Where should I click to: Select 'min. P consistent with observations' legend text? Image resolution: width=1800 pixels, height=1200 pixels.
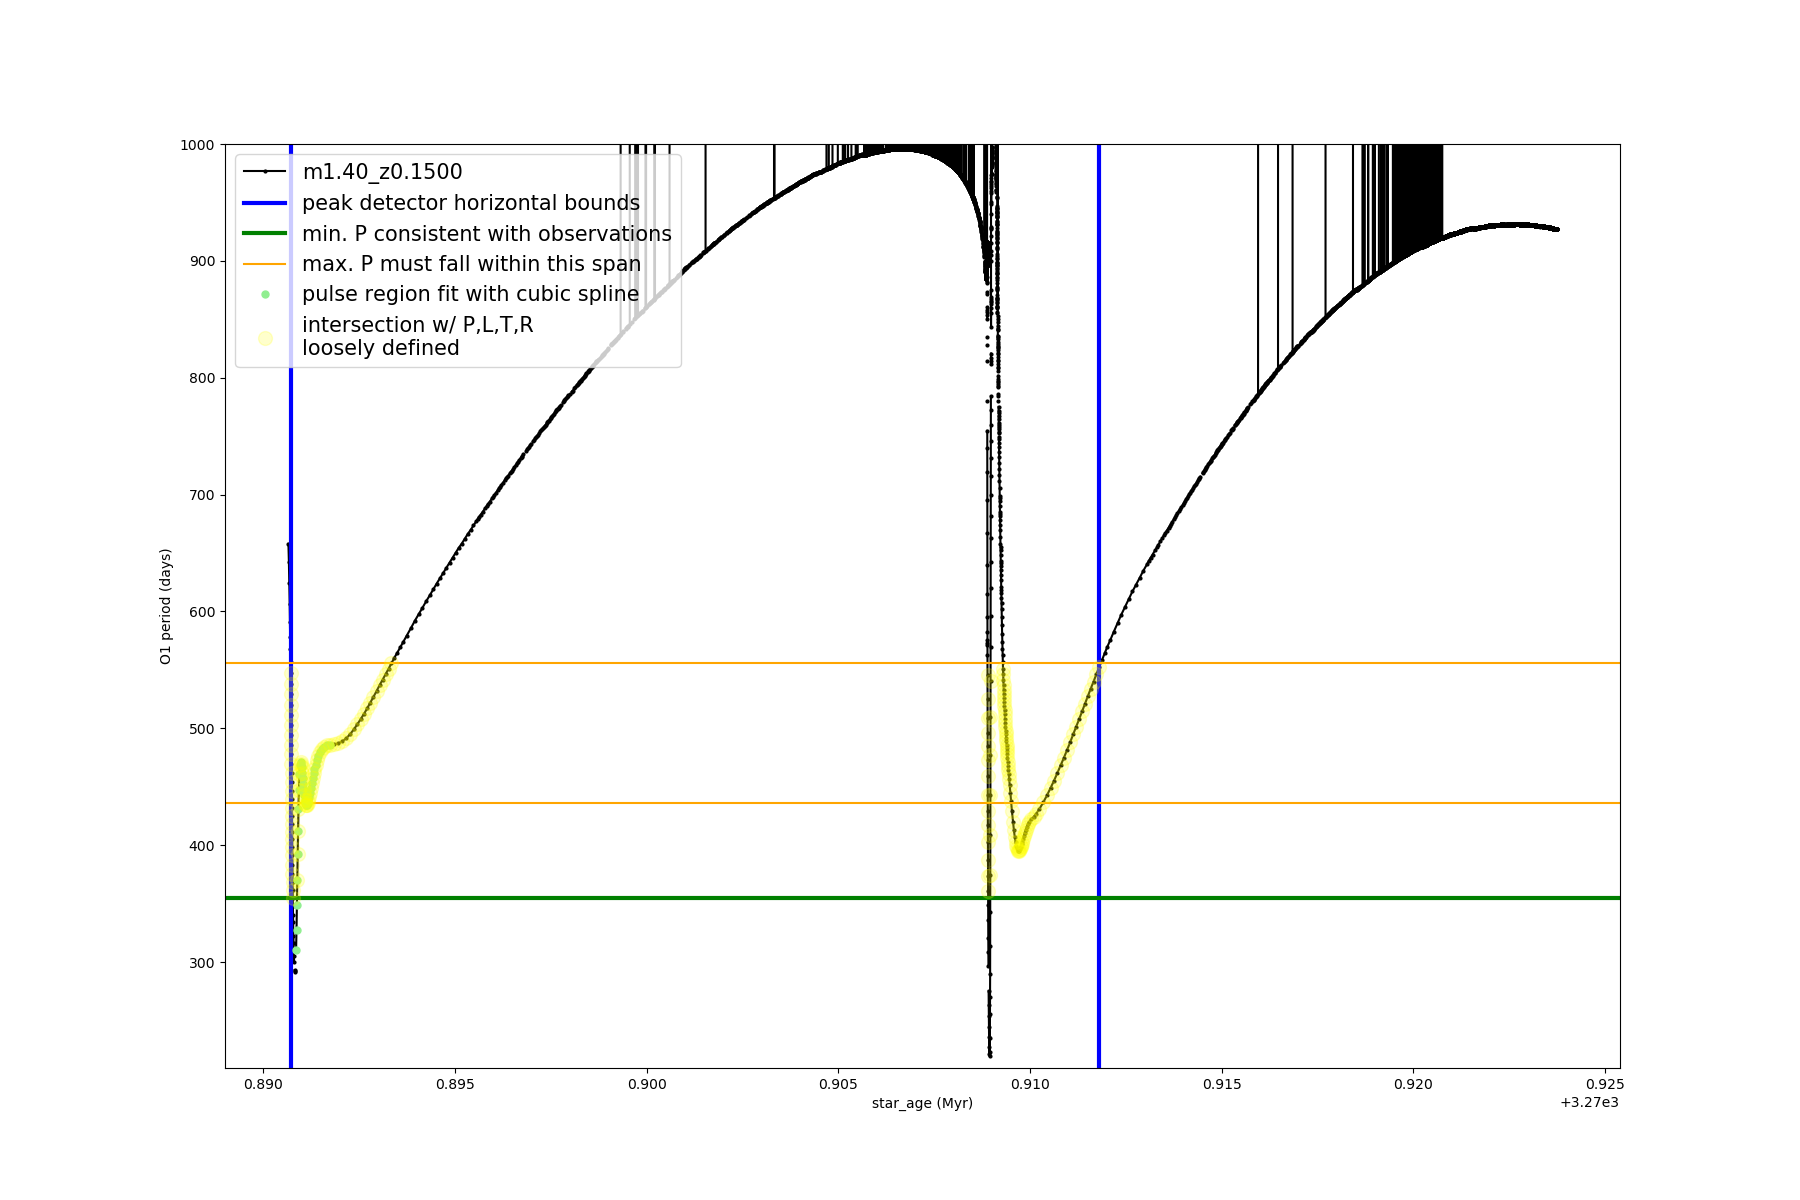pyautogui.click(x=486, y=234)
